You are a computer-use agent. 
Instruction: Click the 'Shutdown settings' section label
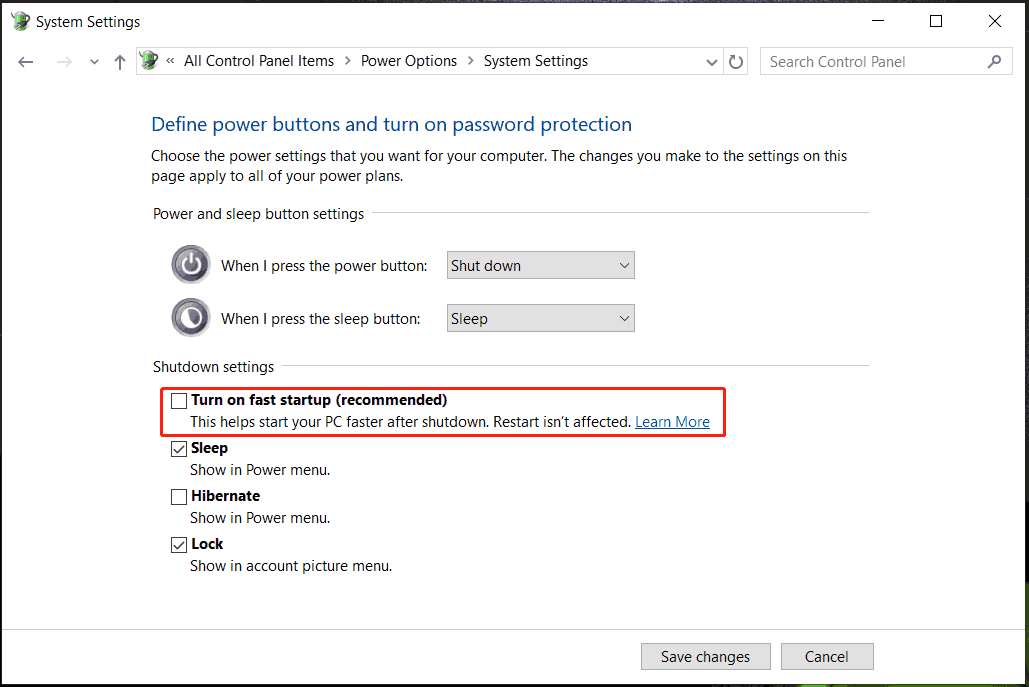pyautogui.click(x=213, y=367)
